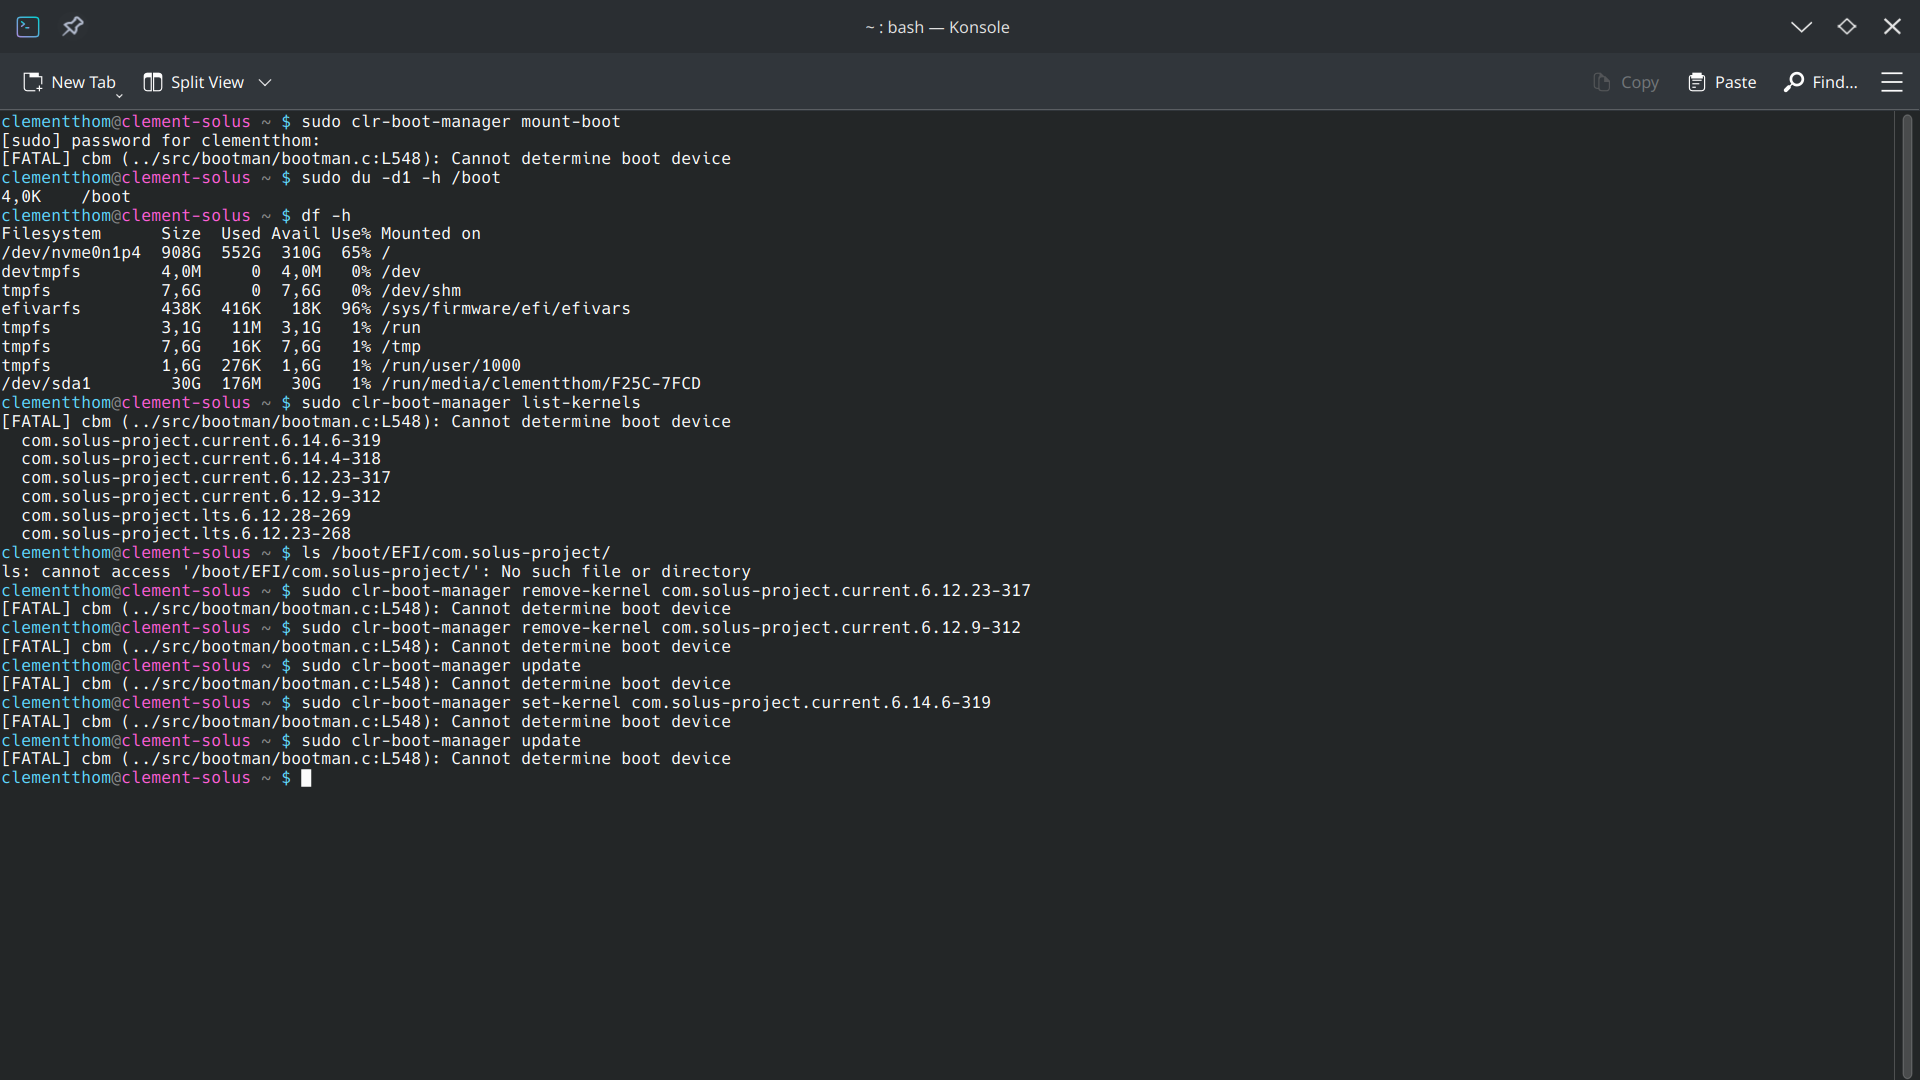Click the Paste clipboard icon
The image size is (1920, 1080).
(x=1697, y=82)
